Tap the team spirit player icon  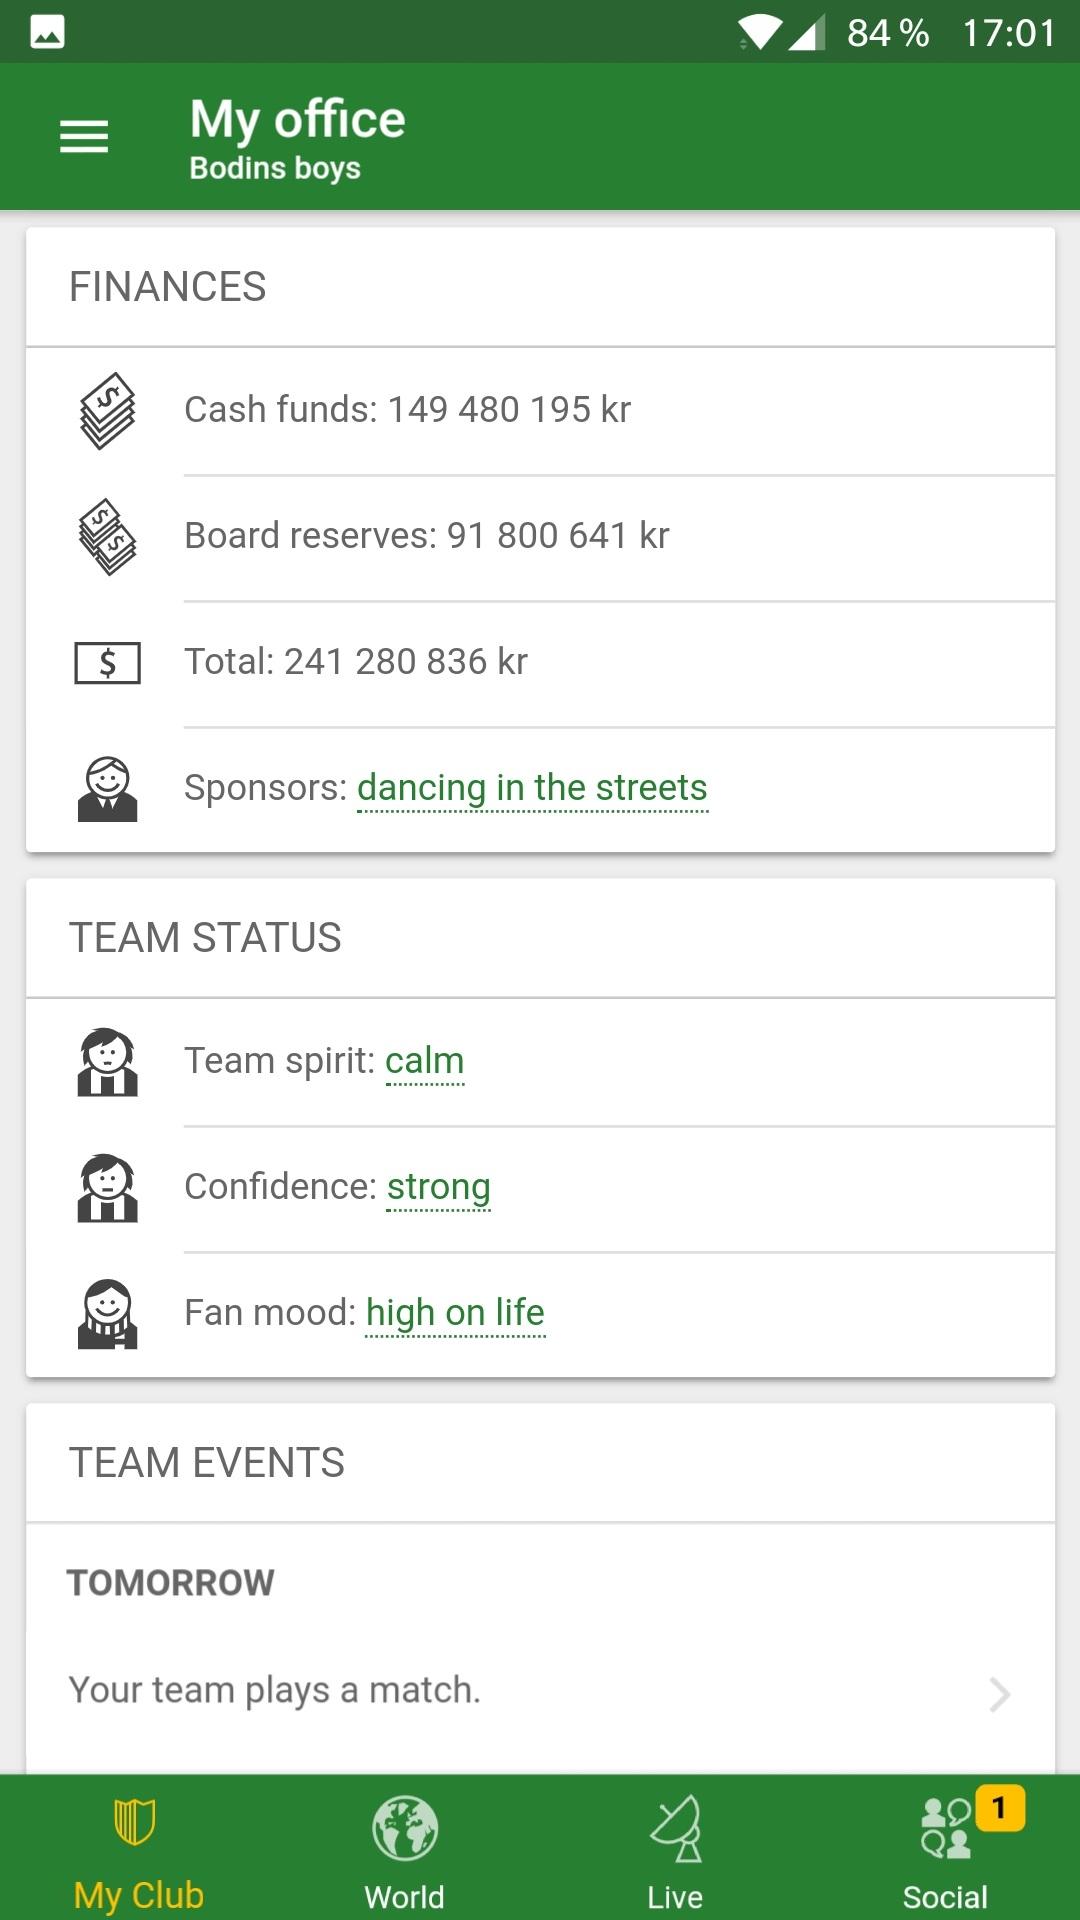[108, 1062]
